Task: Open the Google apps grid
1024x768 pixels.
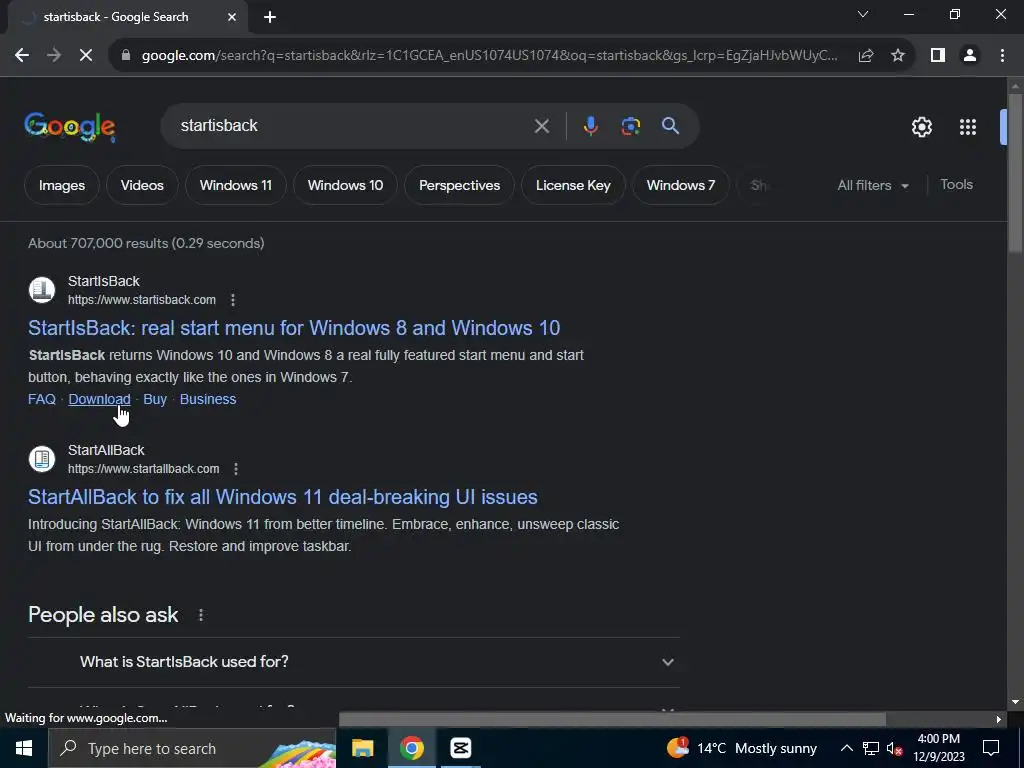Action: tap(968, 127)
